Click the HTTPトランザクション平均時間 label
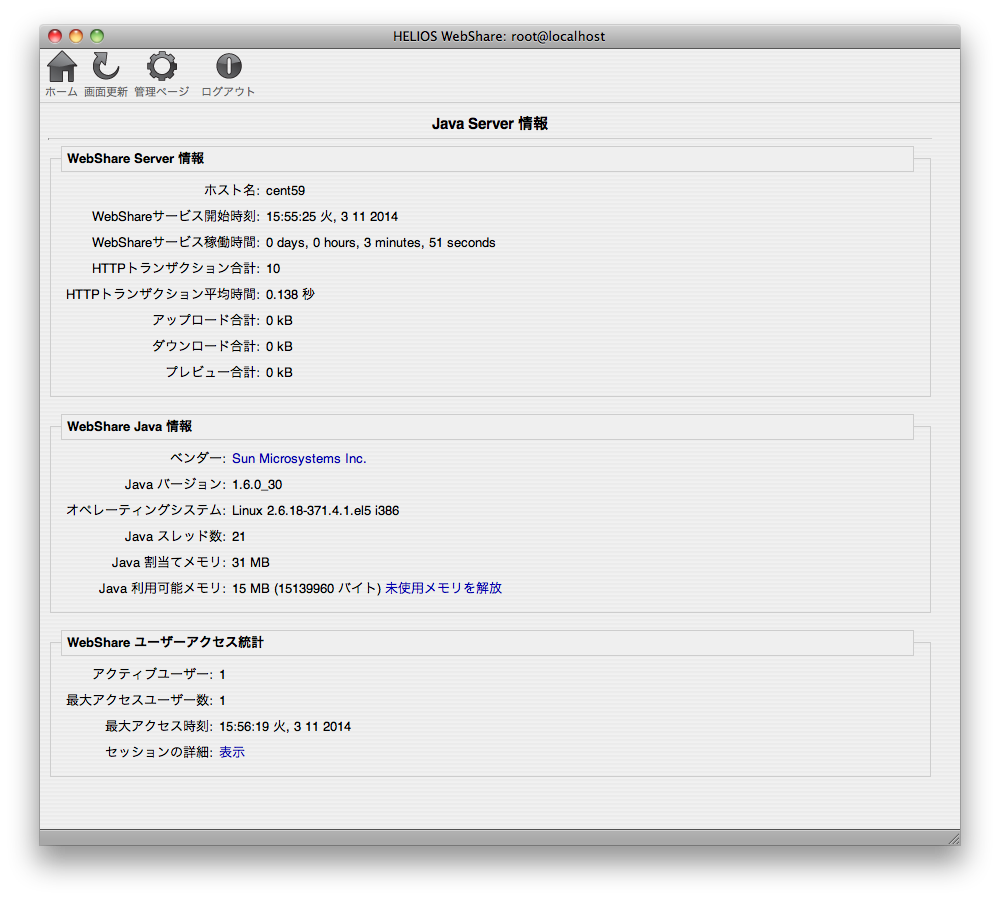Image resolution: width=1000 pixels, height=900 pixels. click(x=163, y=295)
